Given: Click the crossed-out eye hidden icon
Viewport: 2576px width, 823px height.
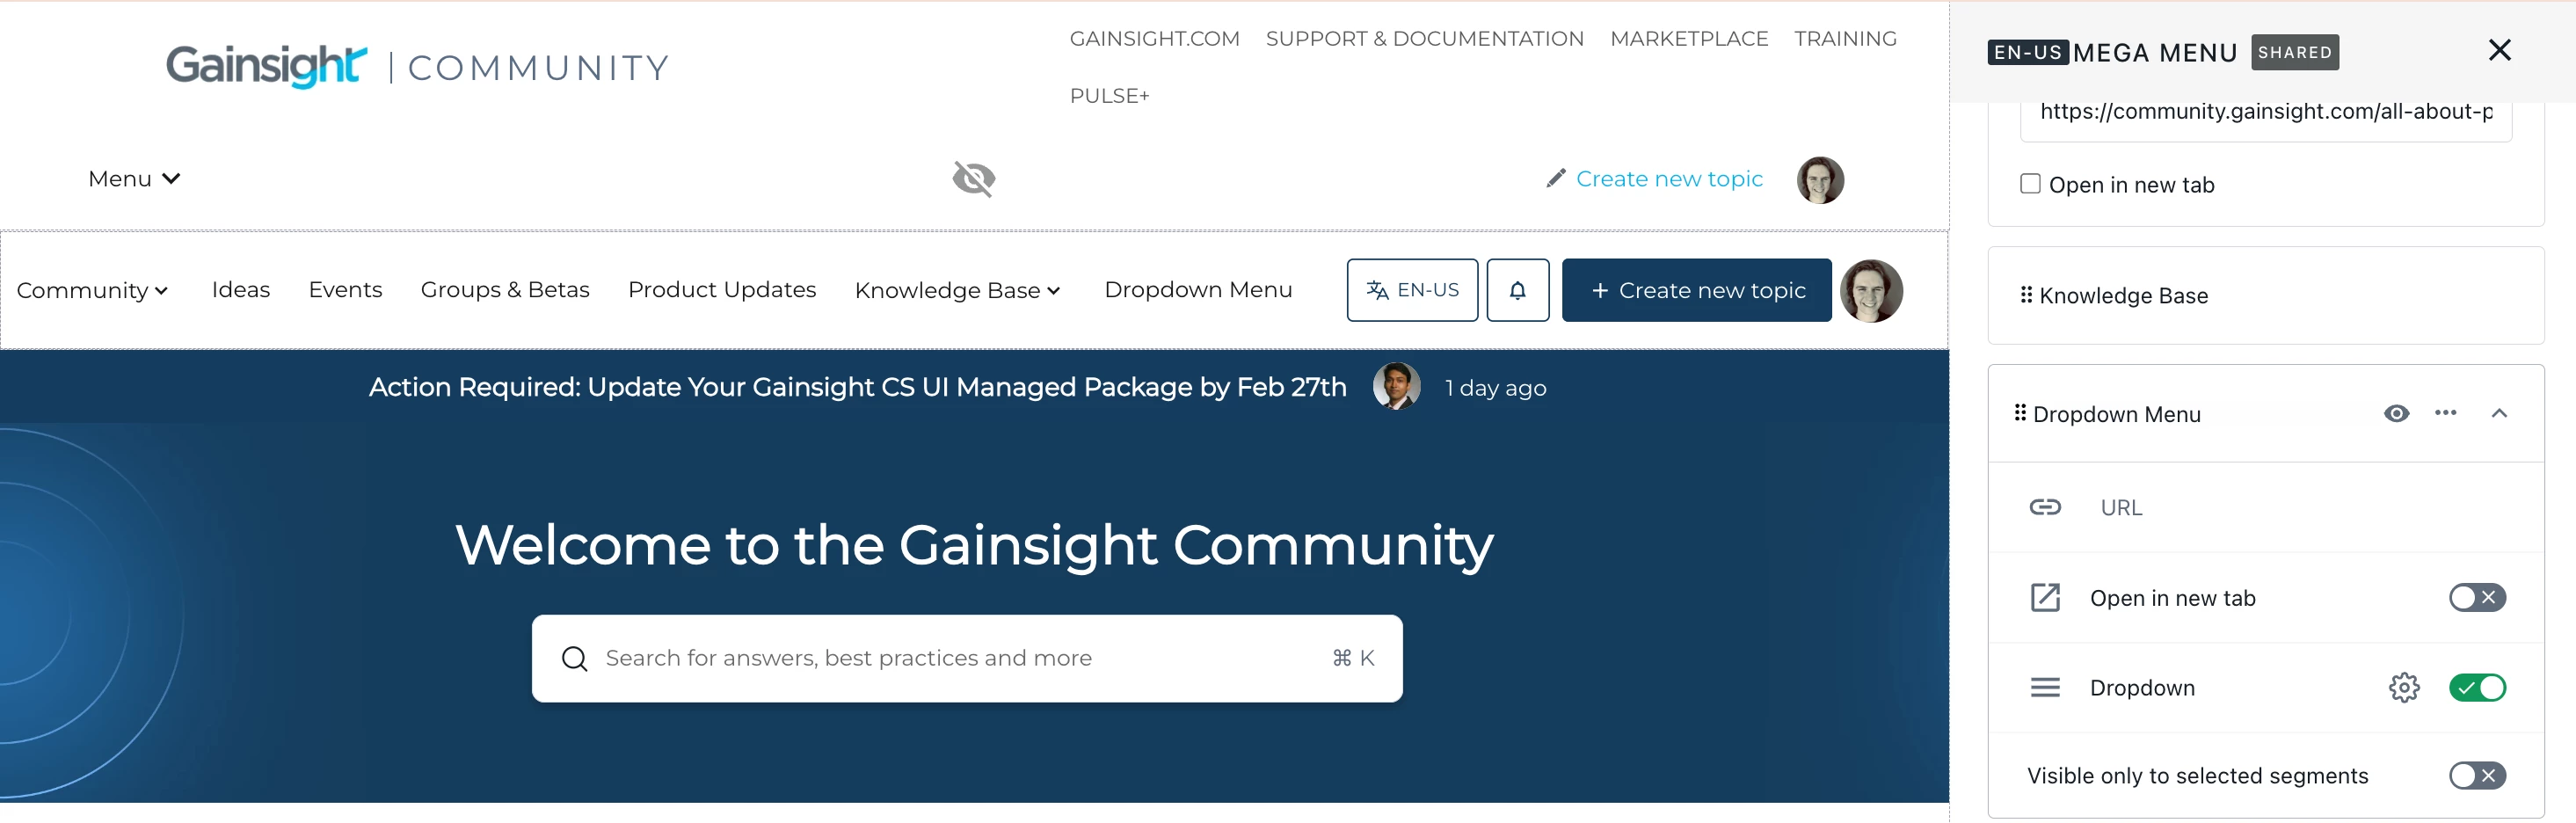Looking at the screenshot, I should click(x=973, y=179).
